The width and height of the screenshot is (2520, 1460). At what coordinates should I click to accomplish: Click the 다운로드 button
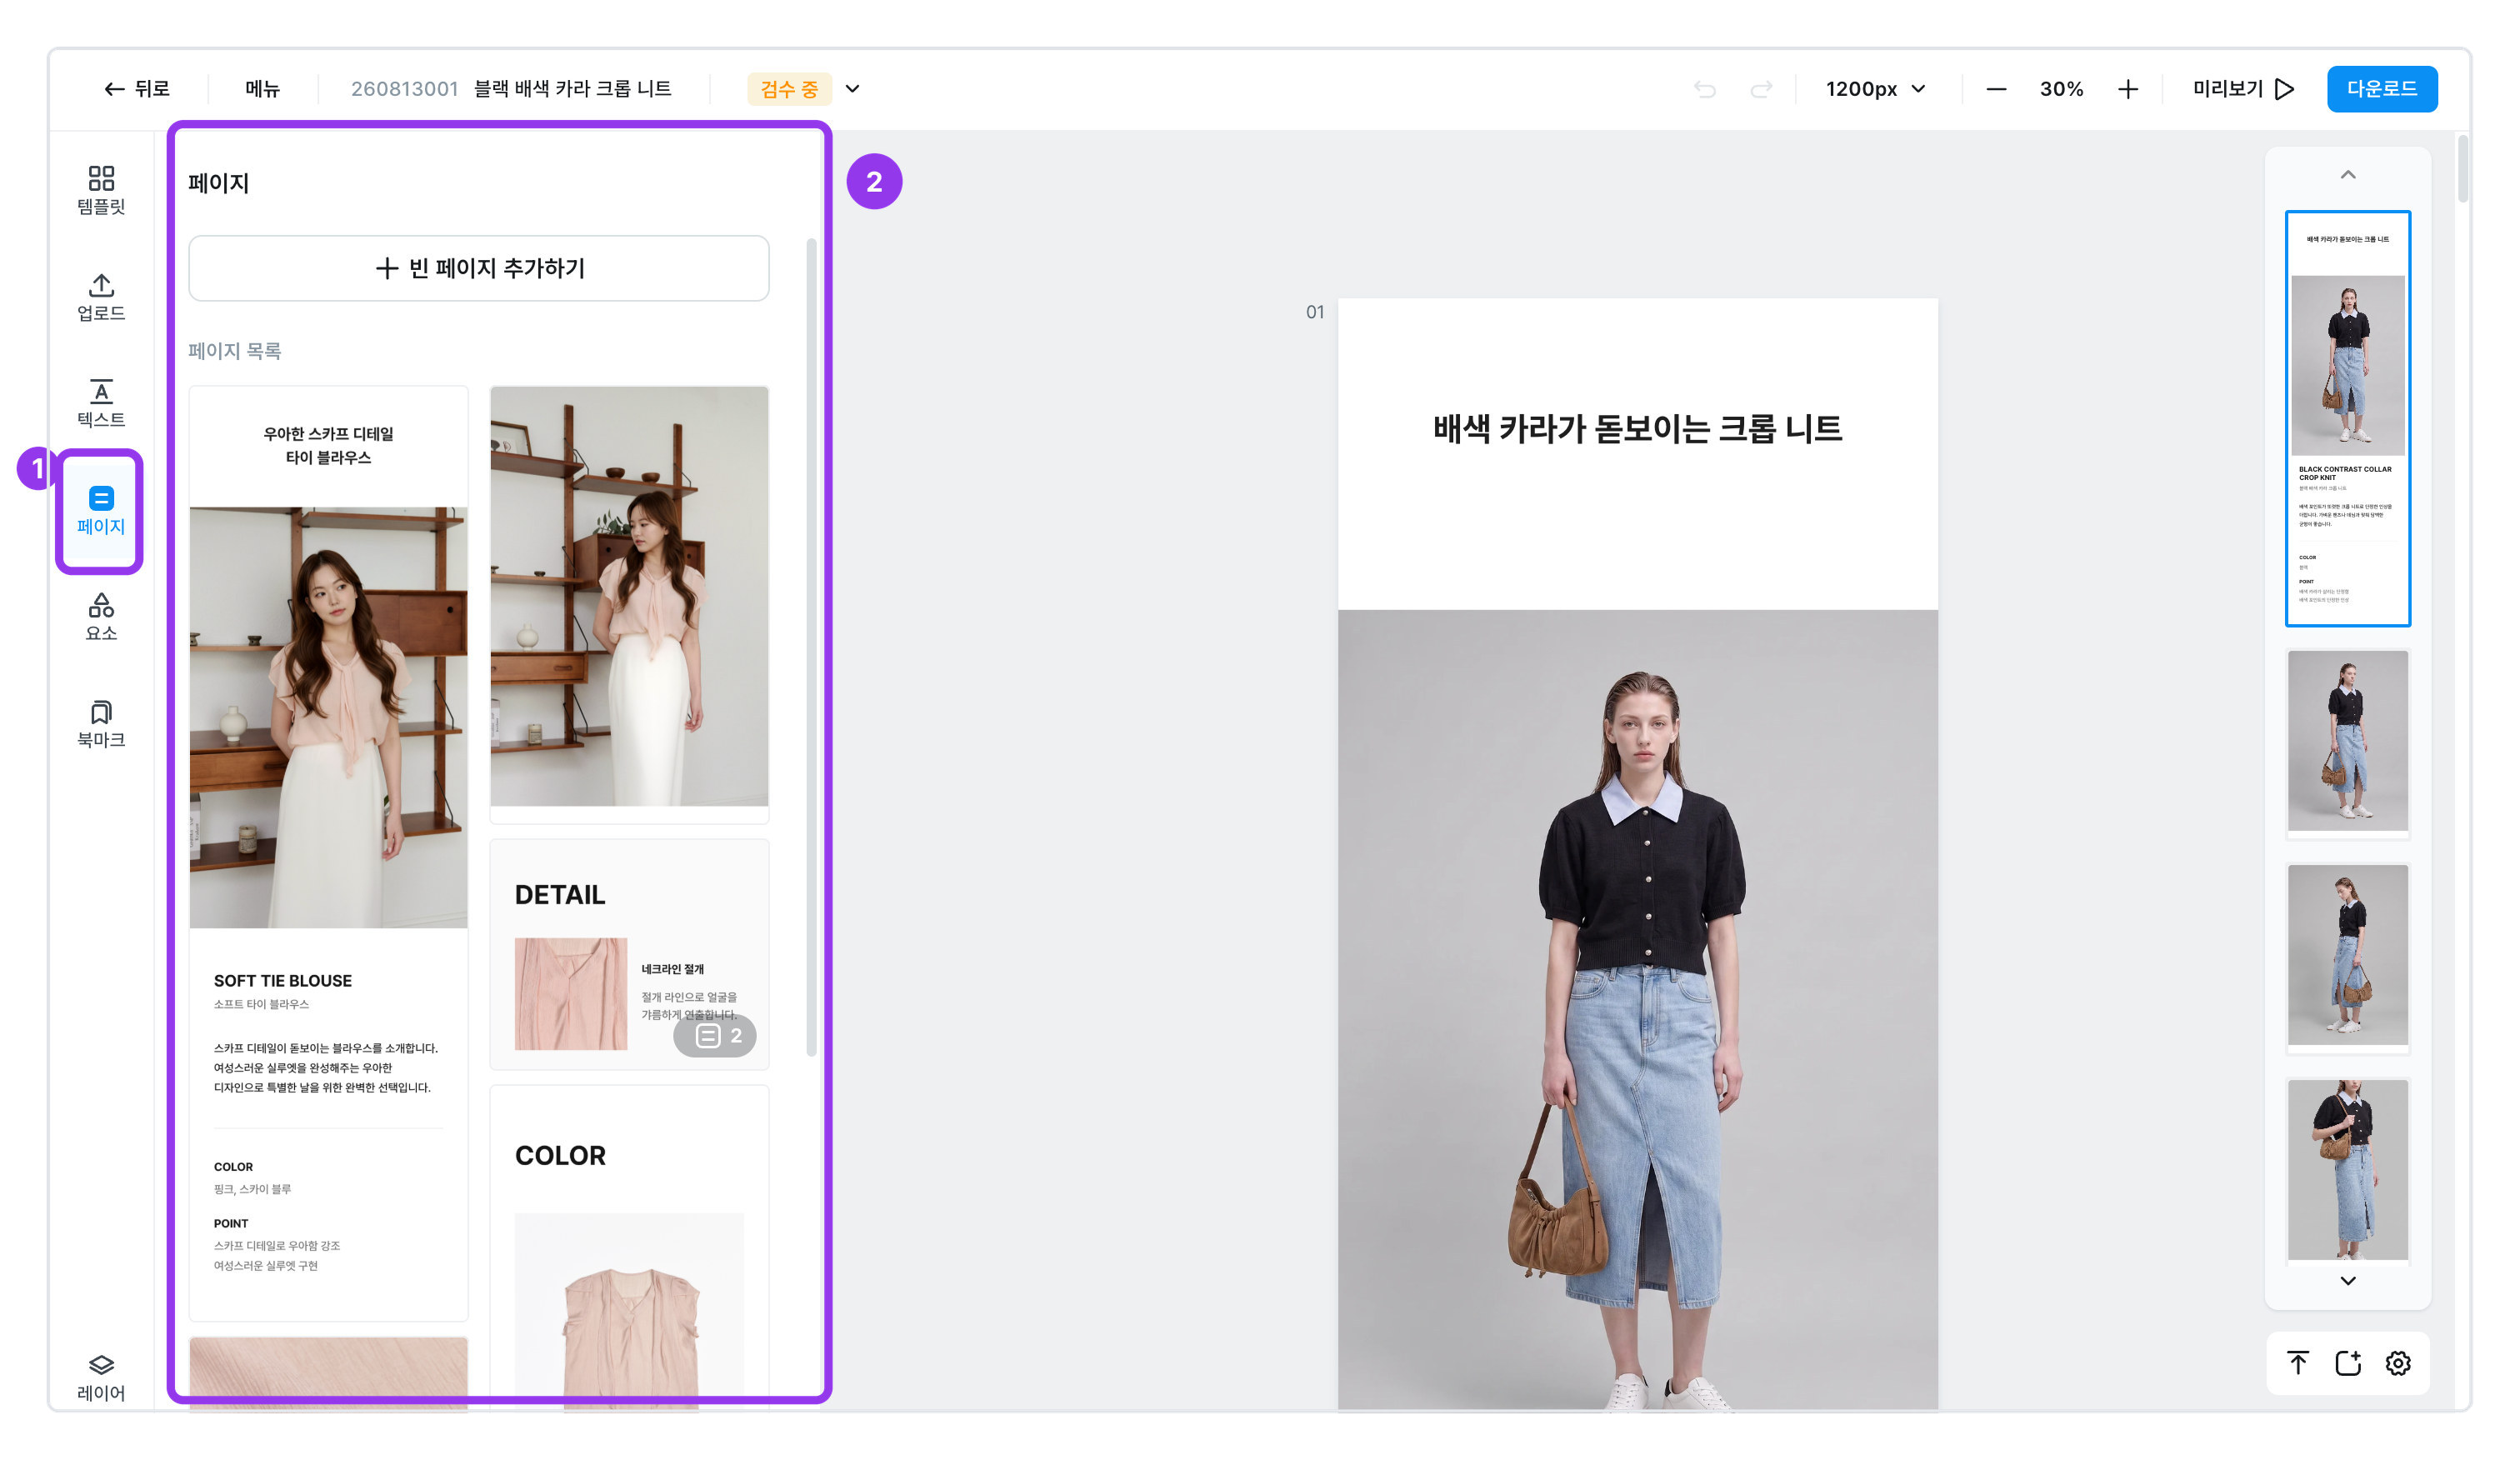[2381, 89]
